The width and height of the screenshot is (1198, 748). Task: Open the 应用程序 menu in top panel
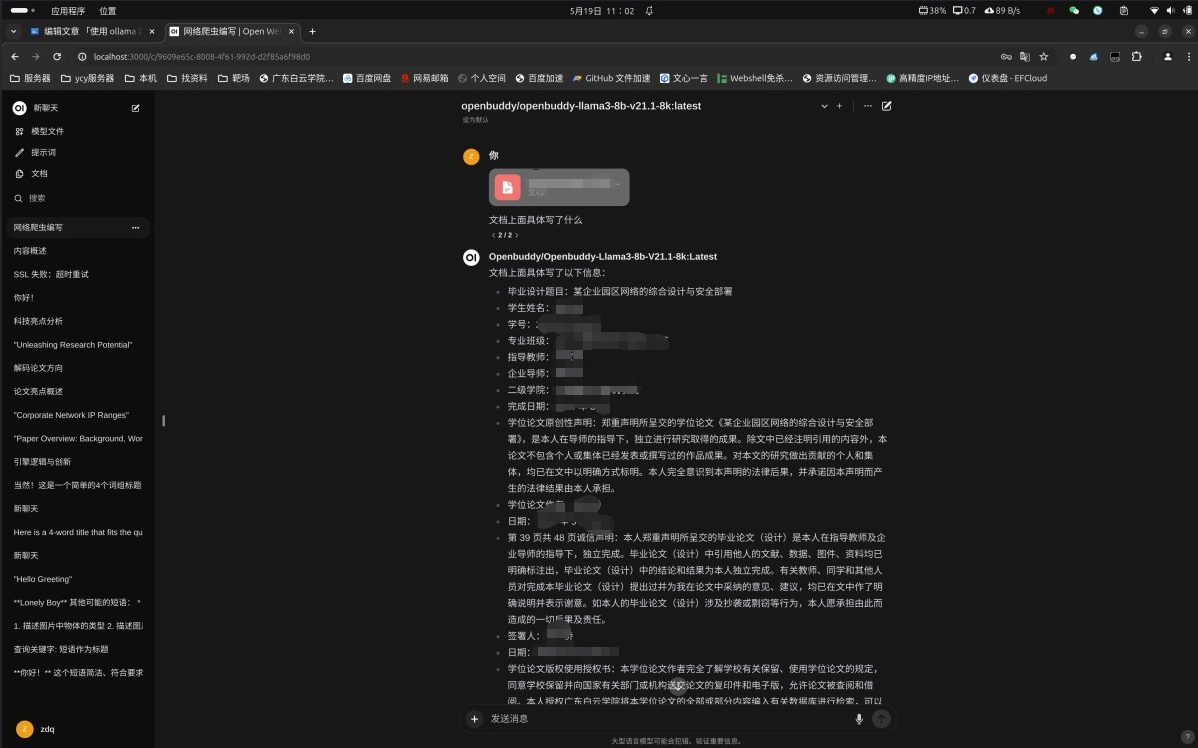pyautogui.click(x=69, y=10)
